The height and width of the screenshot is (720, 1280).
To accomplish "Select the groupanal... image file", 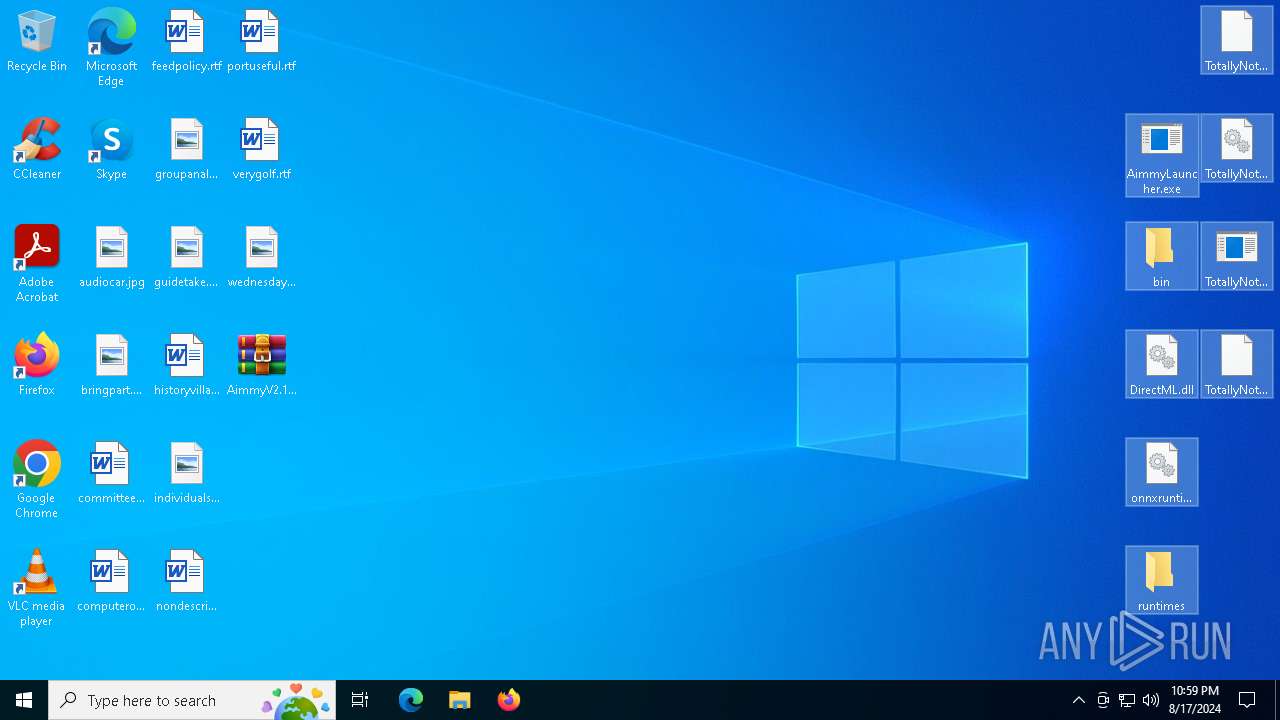I will coord(186,150).
